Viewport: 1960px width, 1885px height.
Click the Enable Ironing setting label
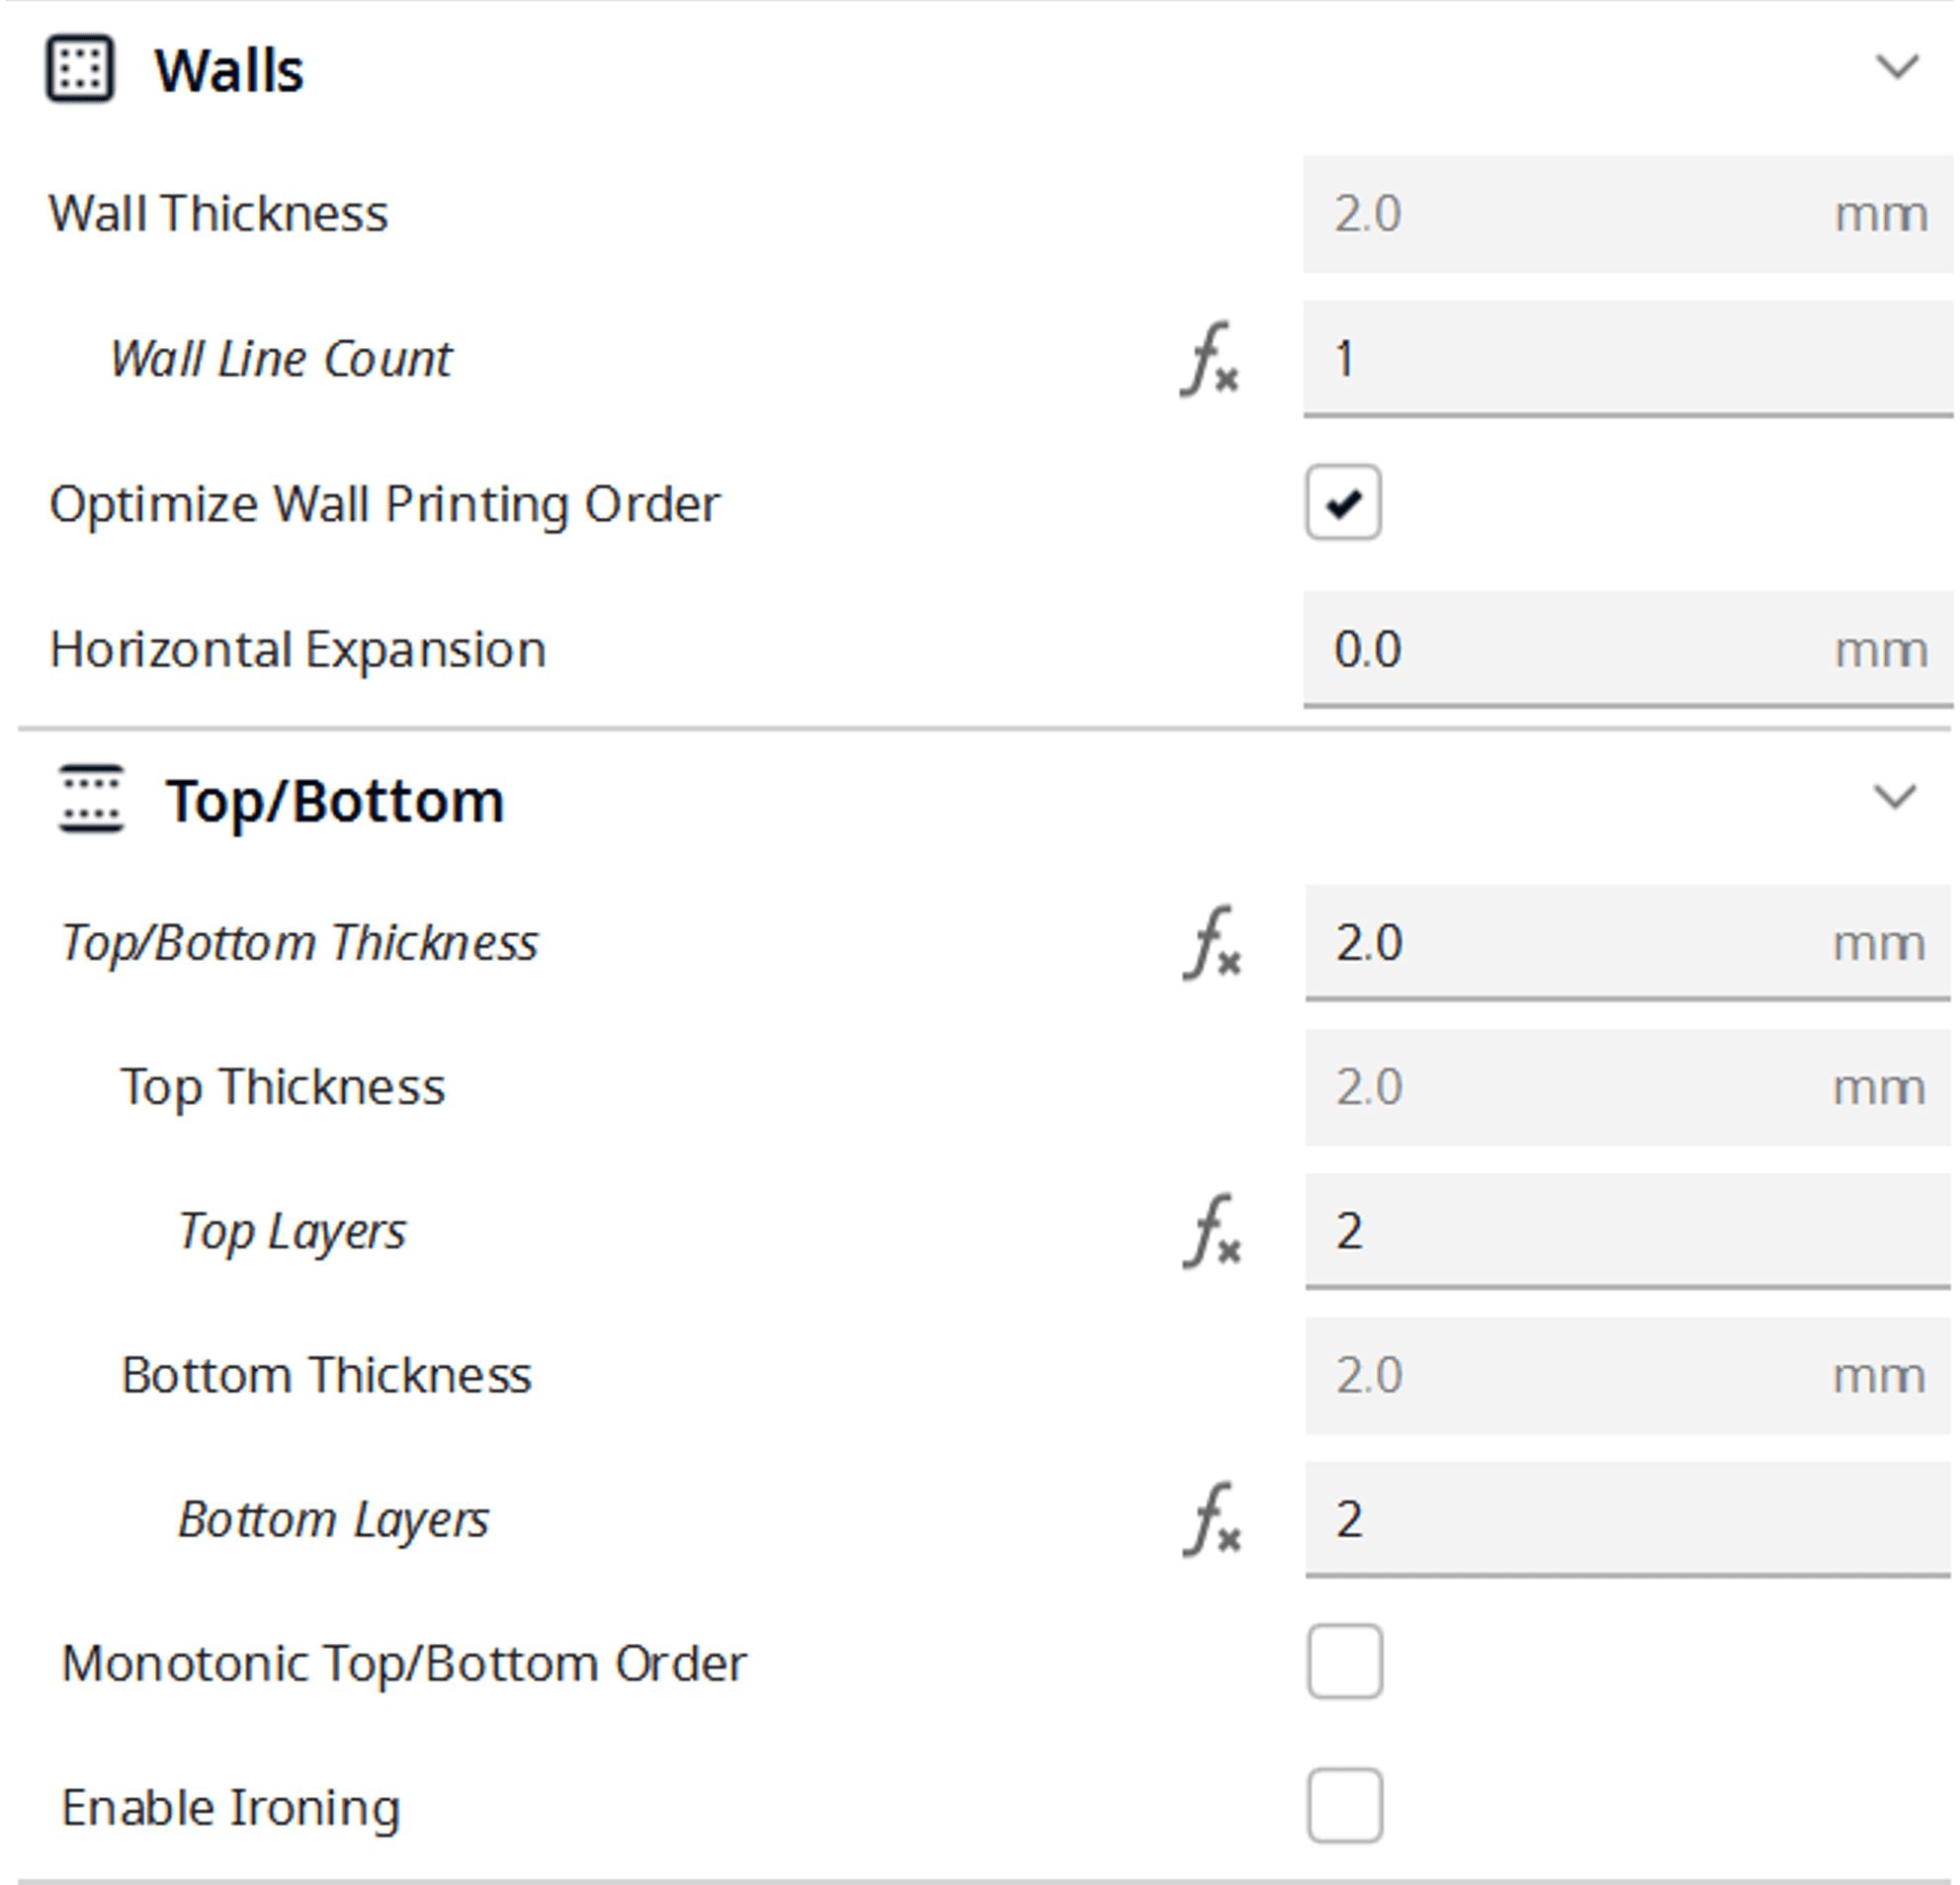point(231,1807)
